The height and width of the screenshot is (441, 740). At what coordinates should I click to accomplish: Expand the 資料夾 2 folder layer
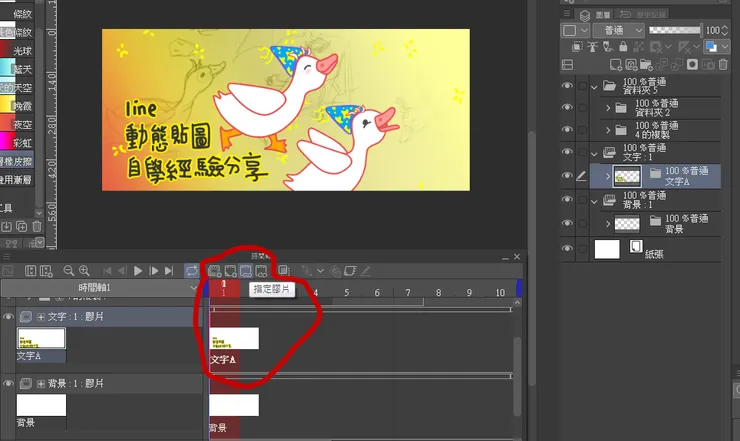coord(608,107)
